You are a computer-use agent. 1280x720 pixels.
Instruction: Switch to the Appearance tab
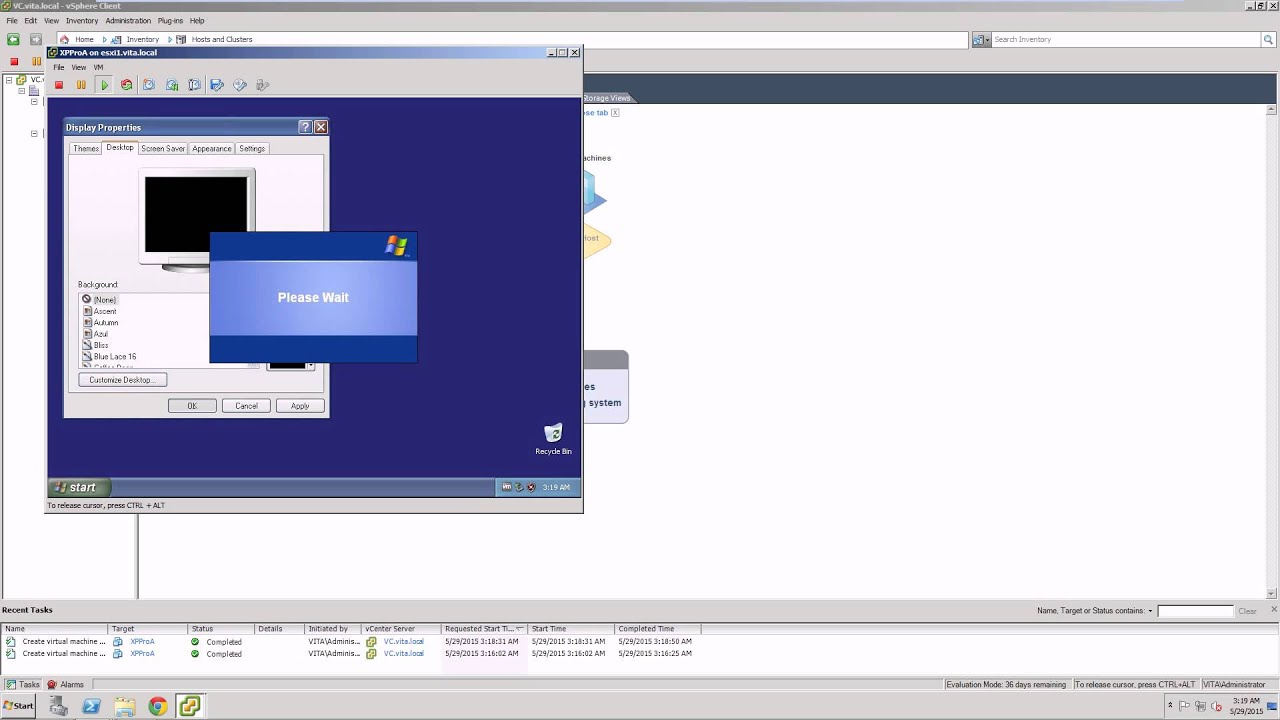(212, 148)
